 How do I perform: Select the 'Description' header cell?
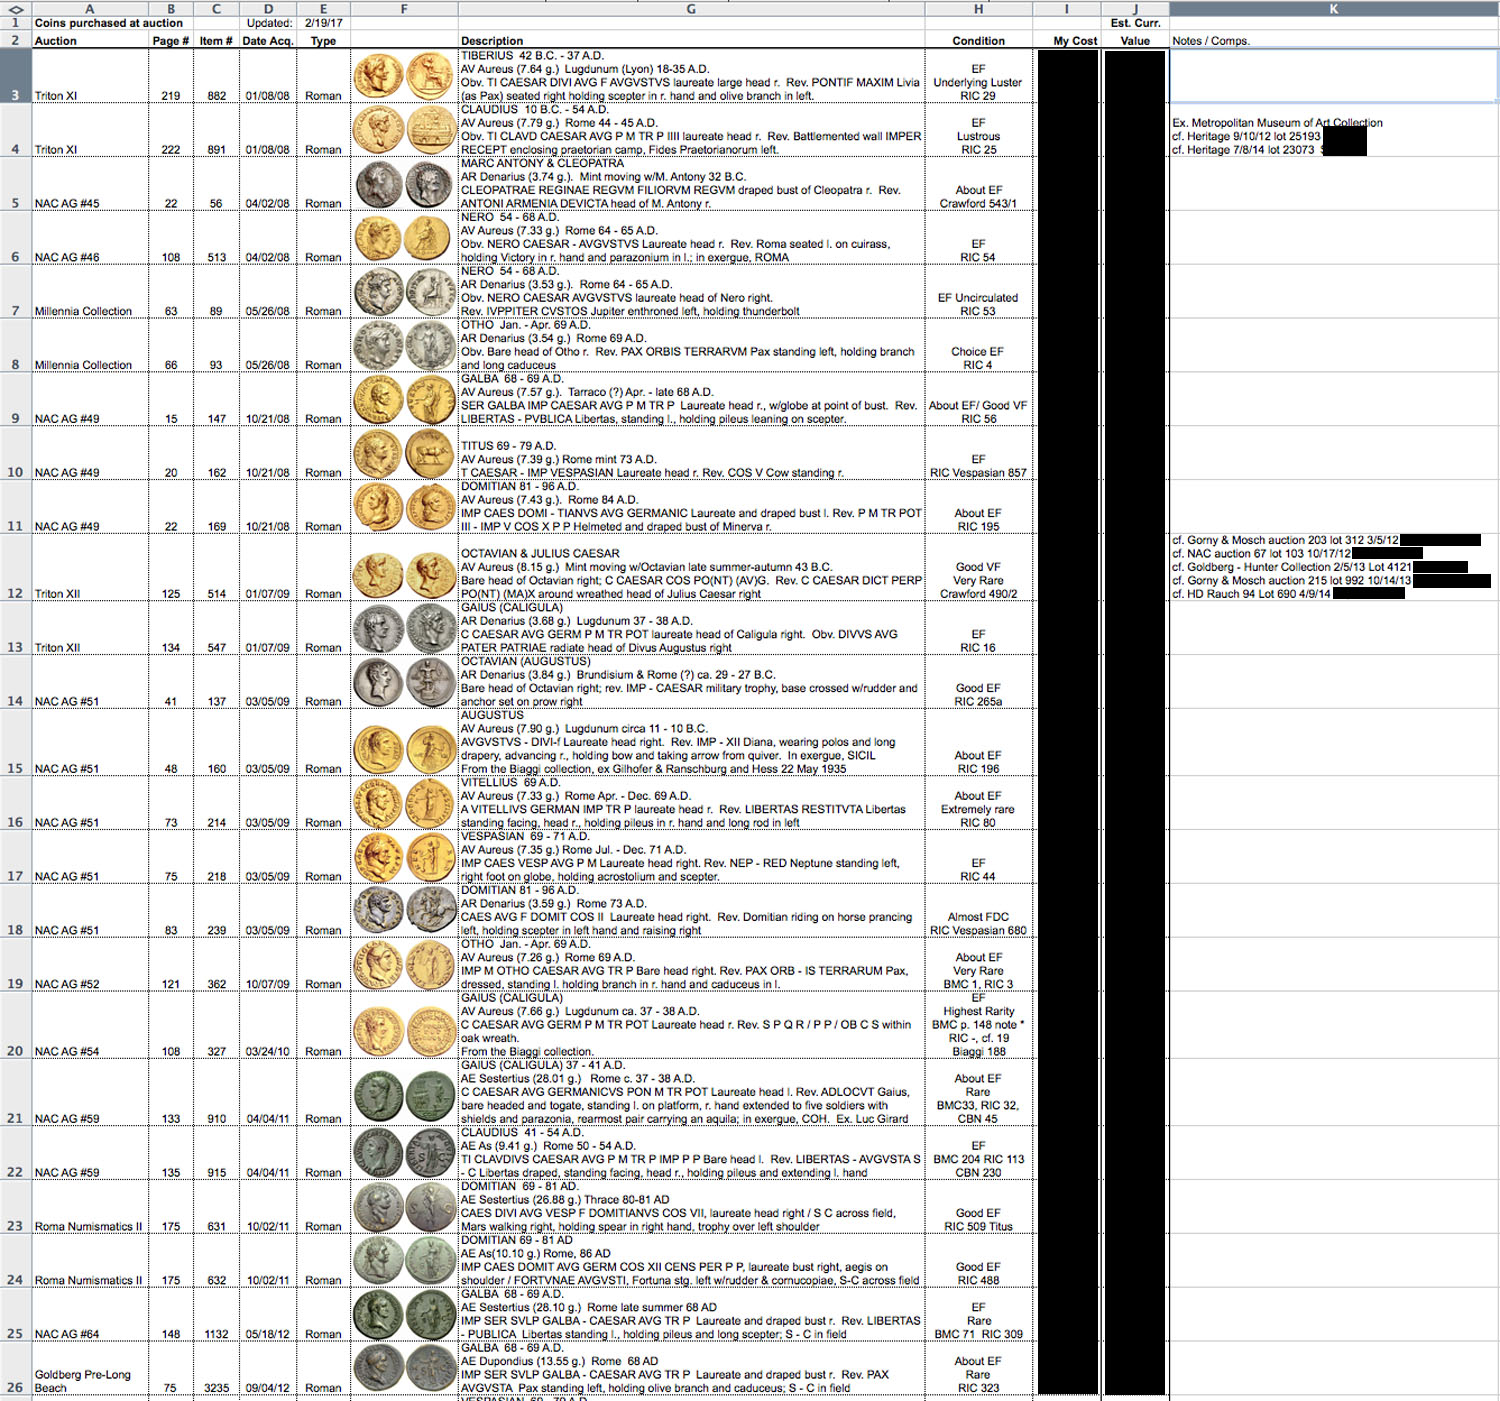pyautogui.click(x=492, y=41)
